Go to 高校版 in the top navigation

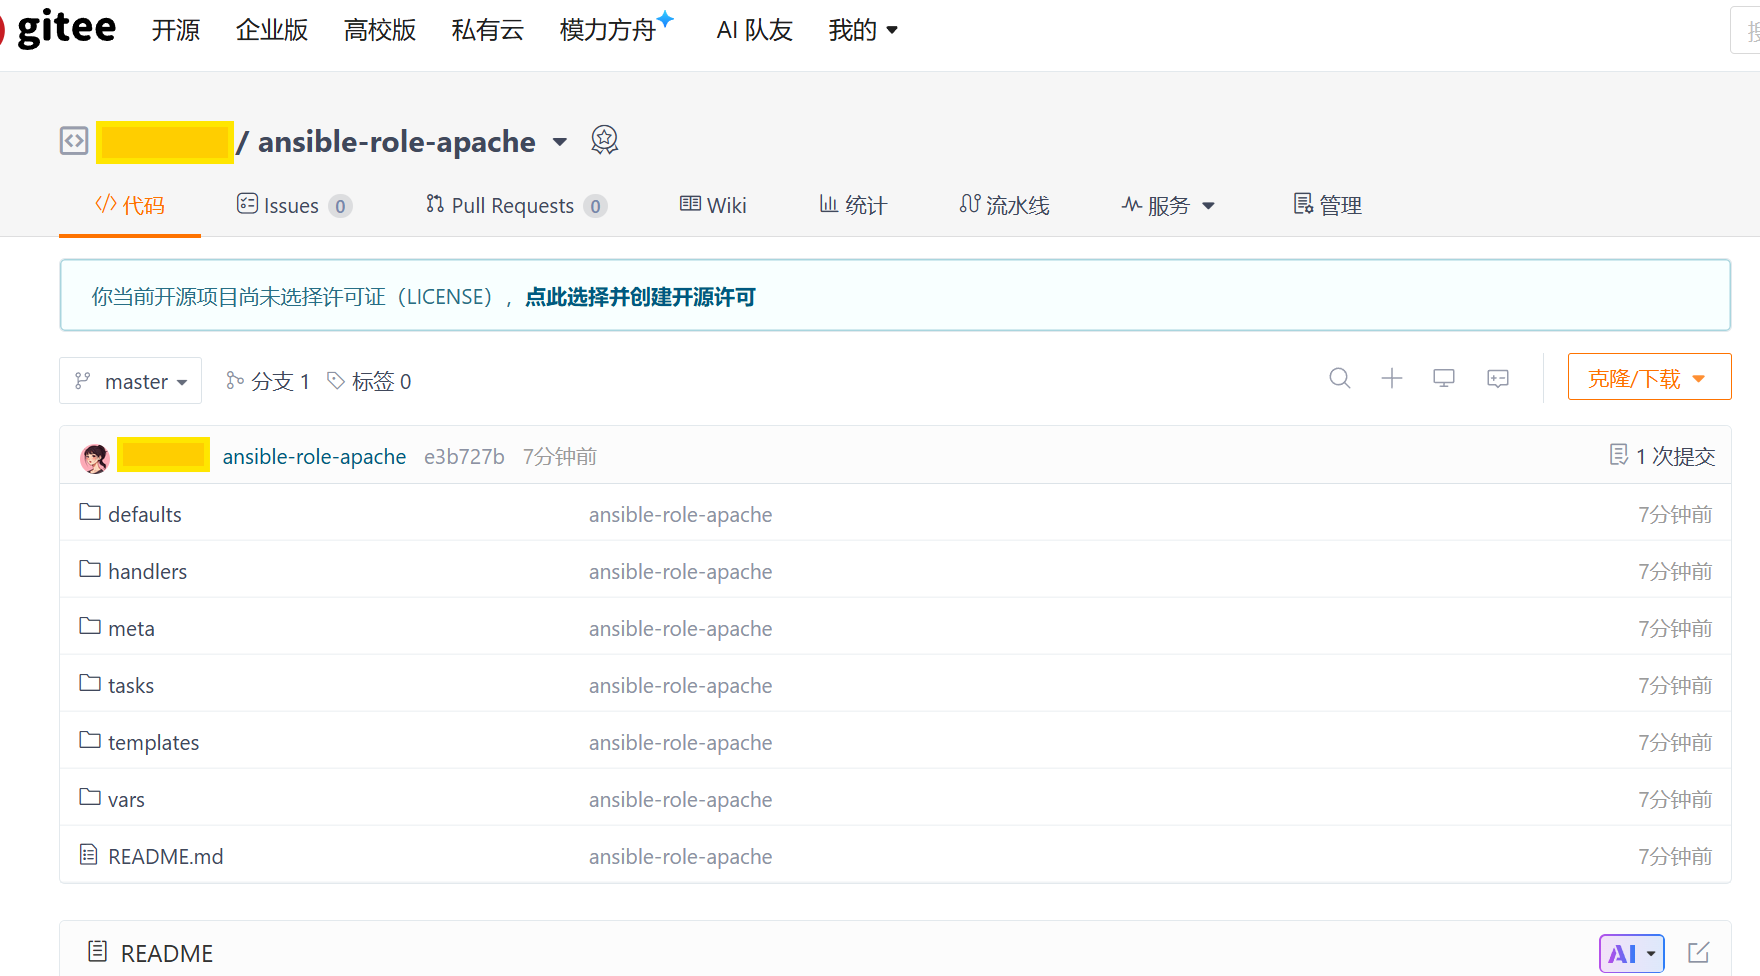[x=380, y=30]
